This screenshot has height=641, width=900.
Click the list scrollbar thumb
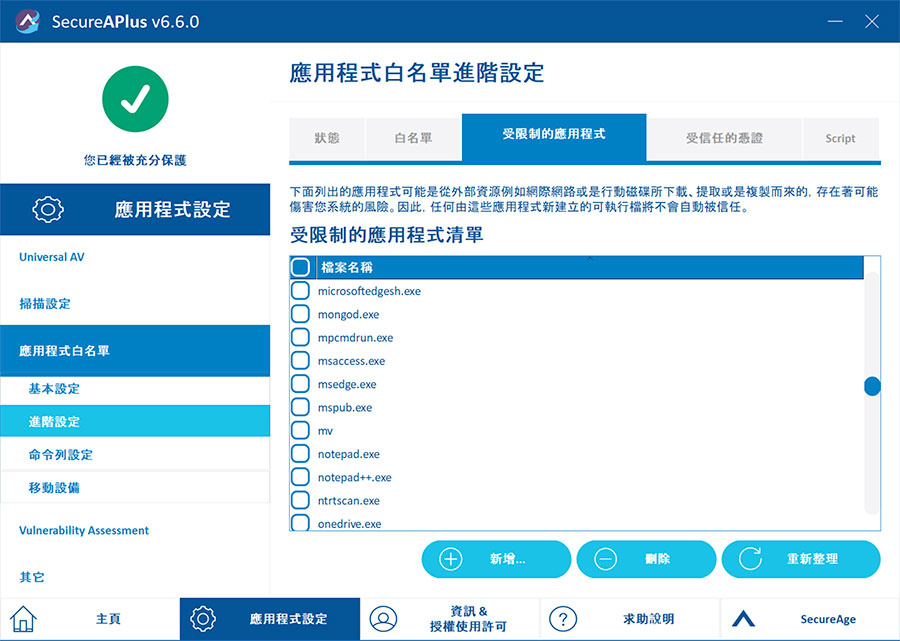872,386
